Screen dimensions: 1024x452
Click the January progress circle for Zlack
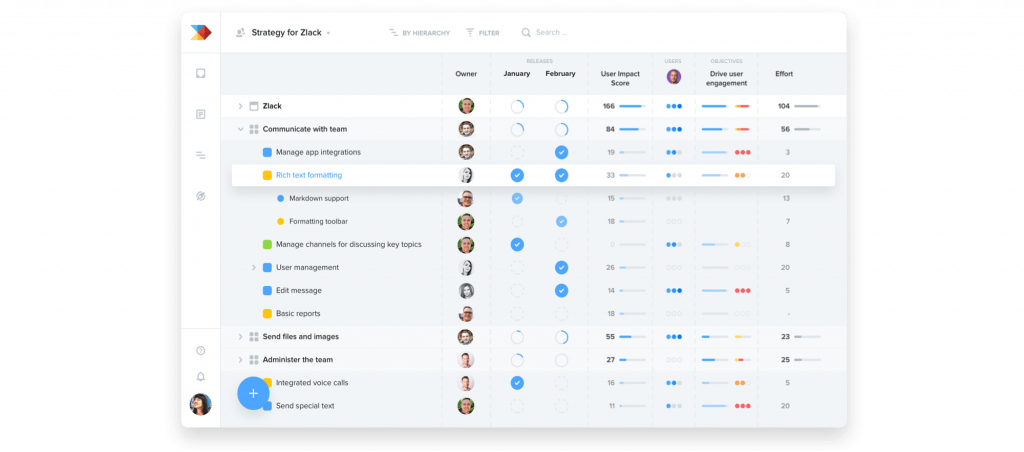(517, 106)
